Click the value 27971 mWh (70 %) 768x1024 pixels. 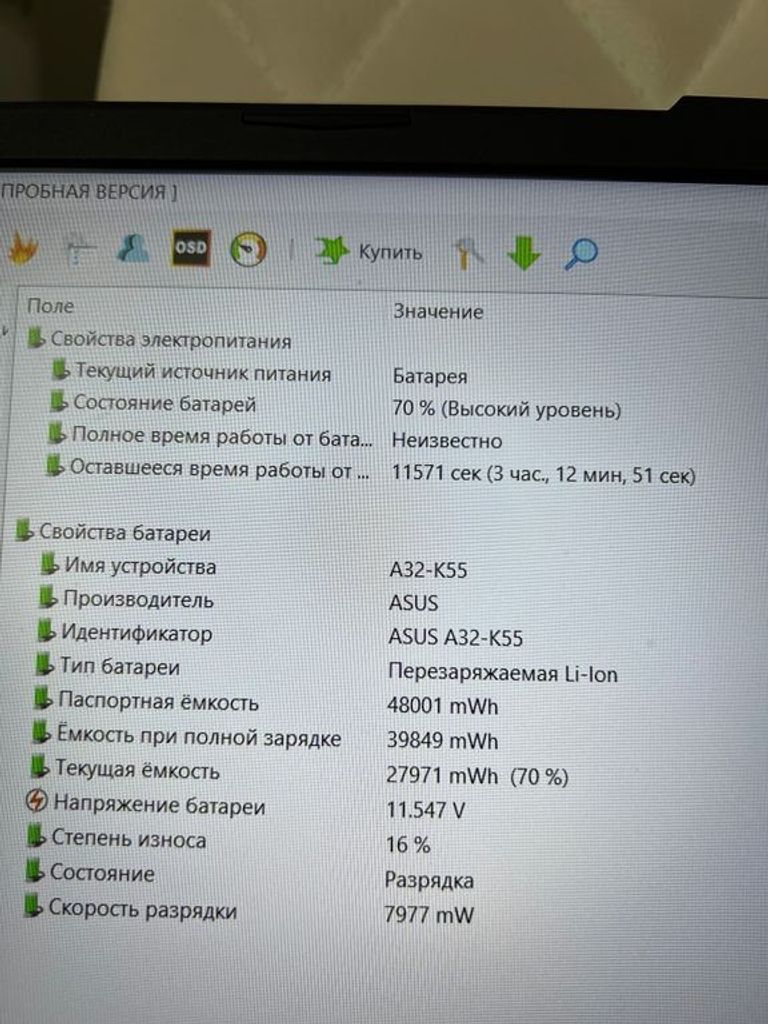point(477,776)
